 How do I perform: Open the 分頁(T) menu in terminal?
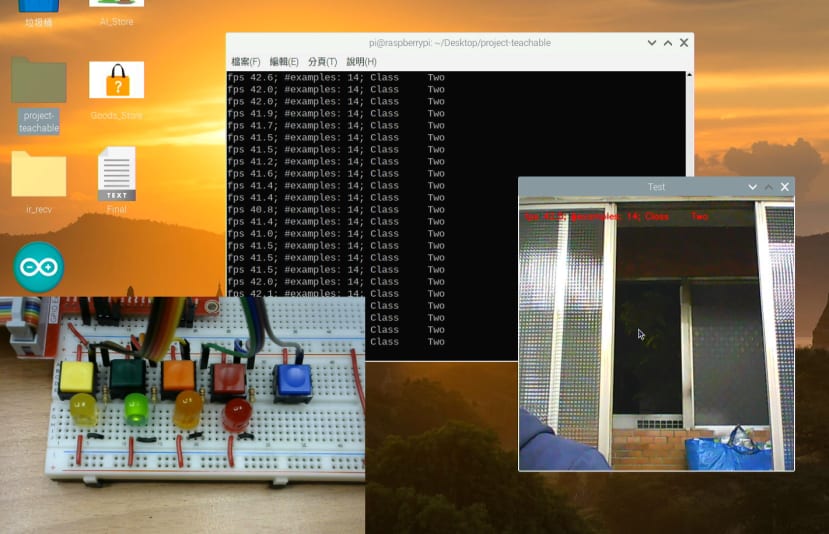(323, 62)
